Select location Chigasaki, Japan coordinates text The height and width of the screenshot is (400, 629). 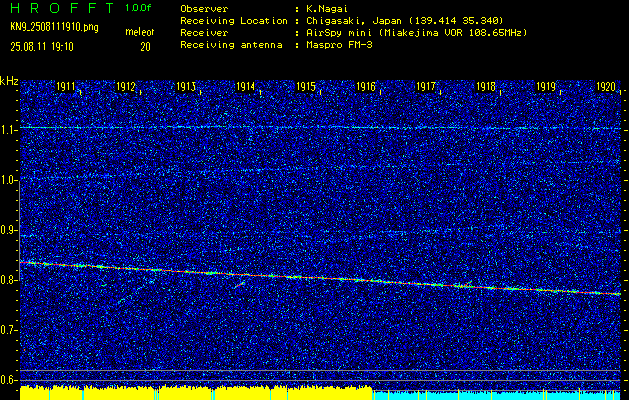pyautogui.click(x=404, y=20)
